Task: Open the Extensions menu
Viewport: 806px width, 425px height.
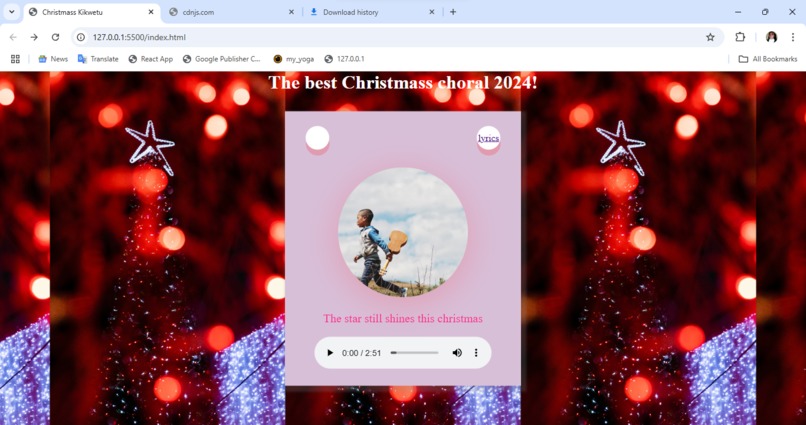Action: tap(740, 37)
